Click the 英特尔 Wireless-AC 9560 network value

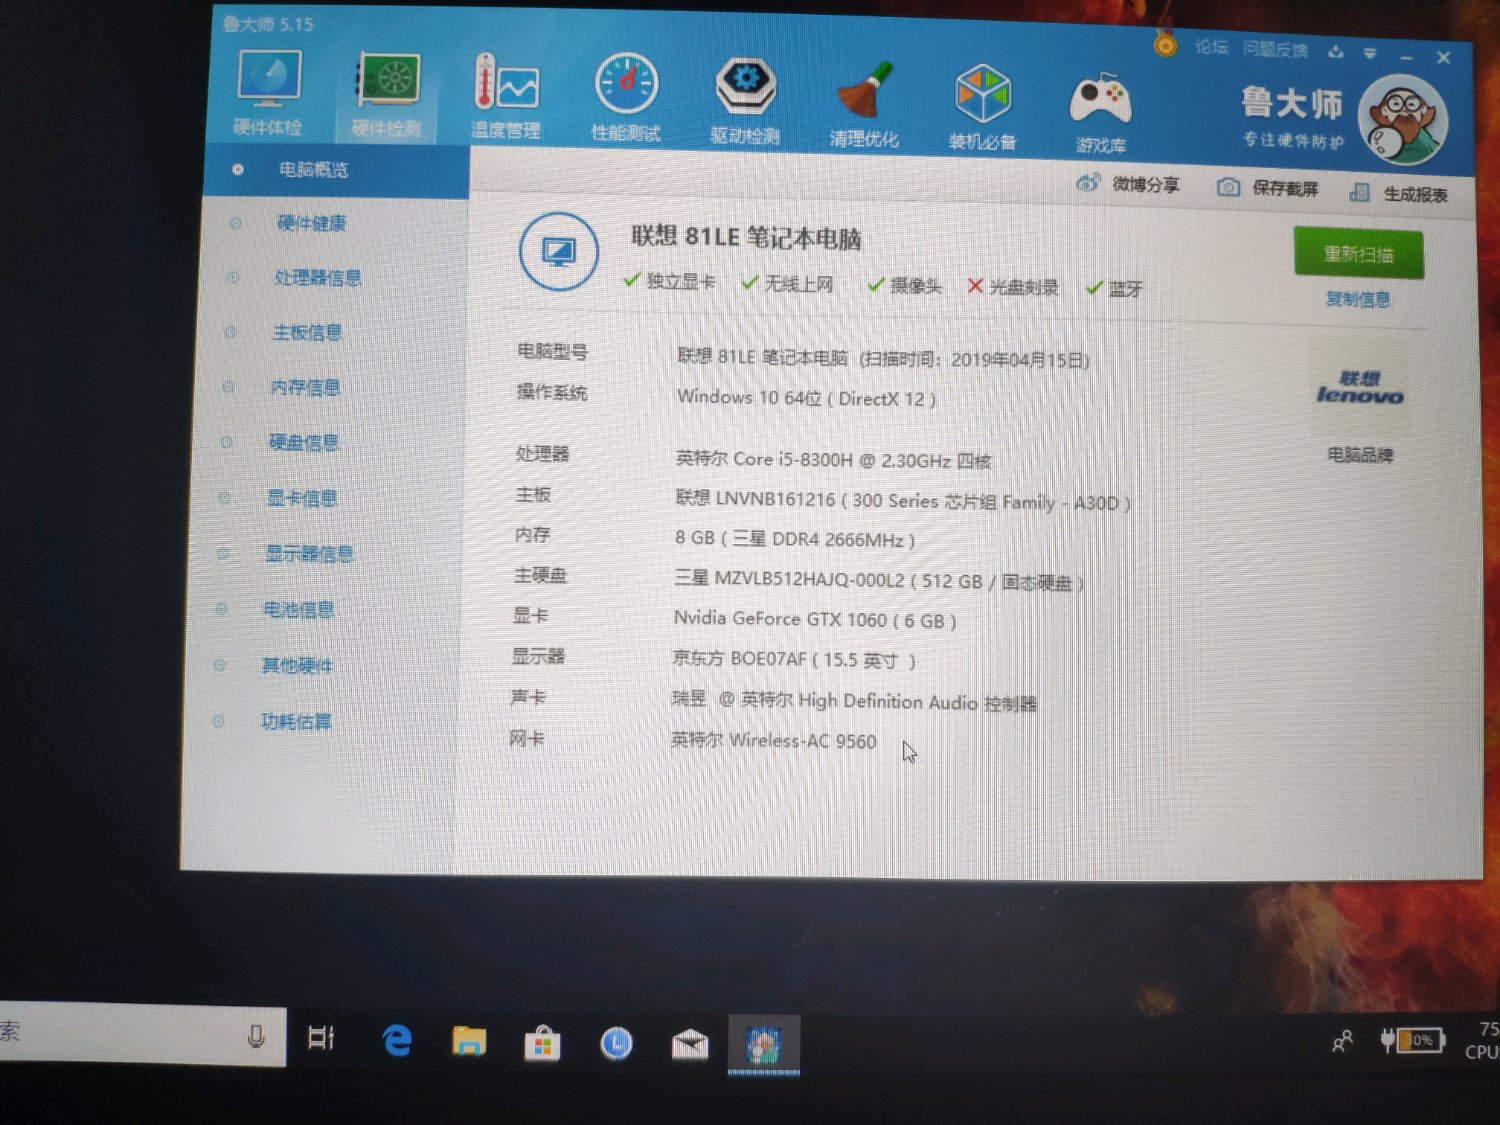774,740
